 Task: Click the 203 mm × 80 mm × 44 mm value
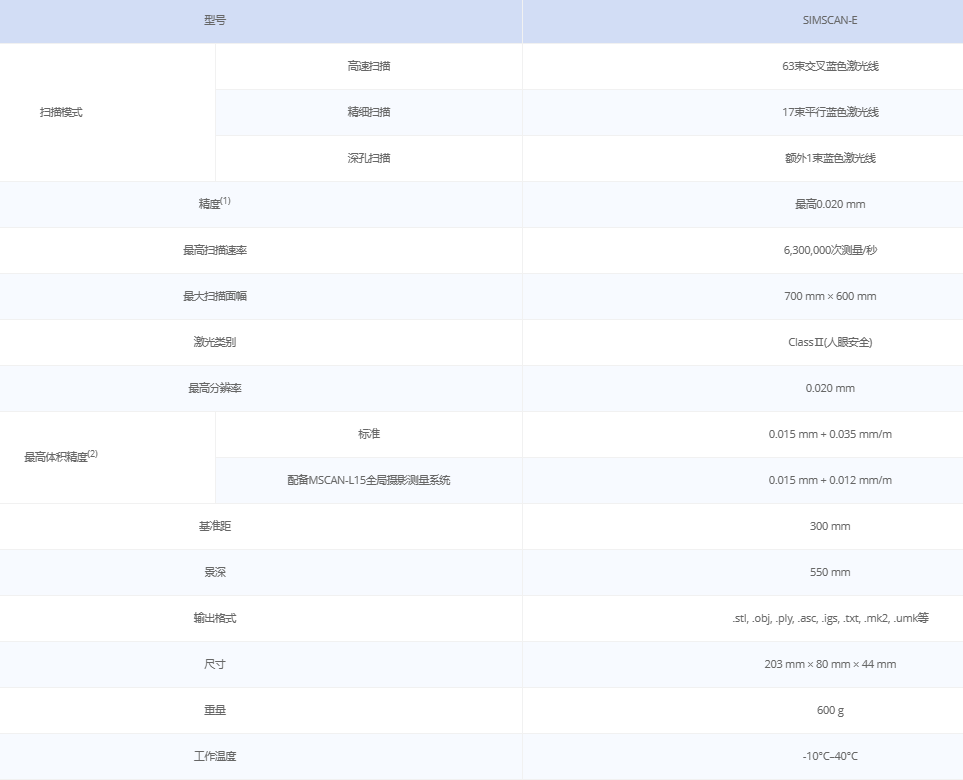pyautogui.click(x=829, y=664)
